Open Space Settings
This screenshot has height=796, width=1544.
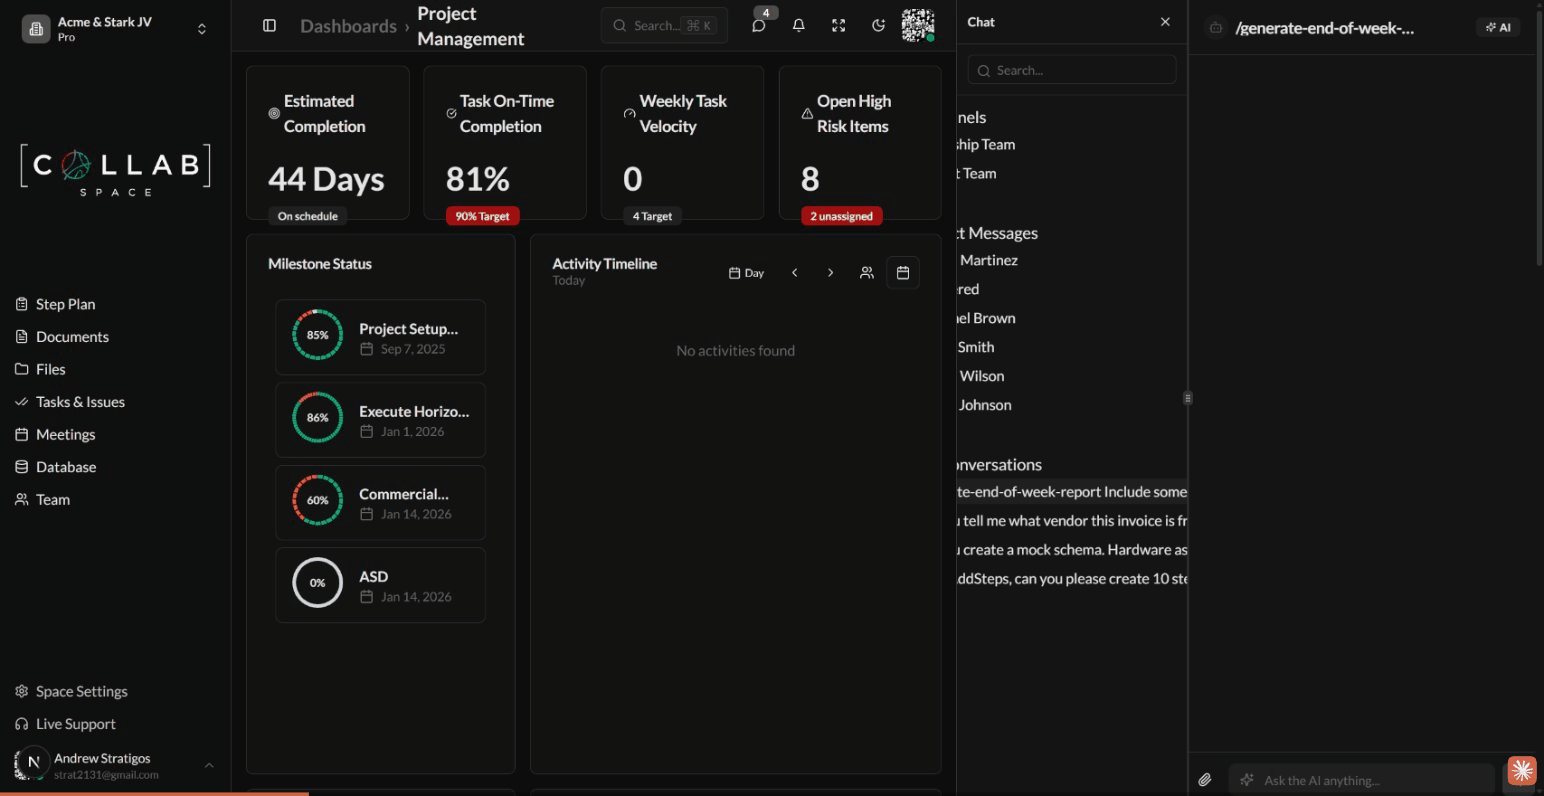(81, 691)
